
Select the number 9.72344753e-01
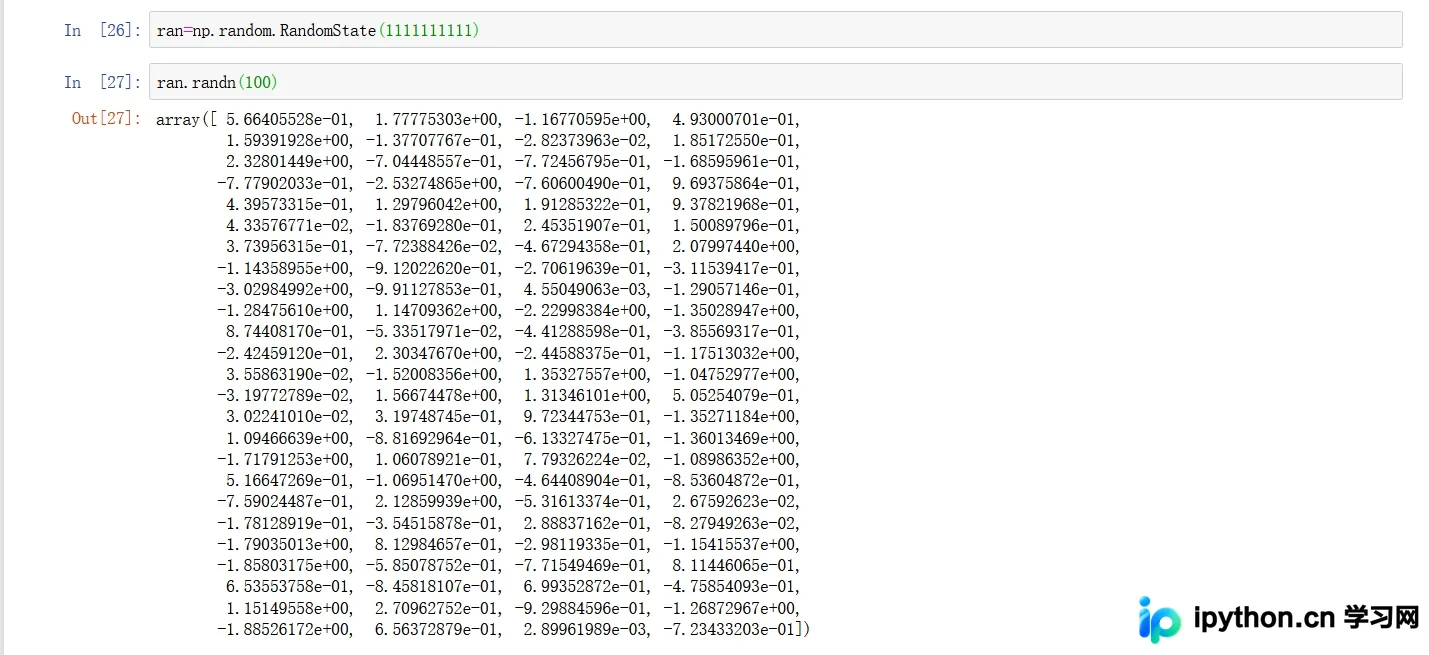click(587, 416)
